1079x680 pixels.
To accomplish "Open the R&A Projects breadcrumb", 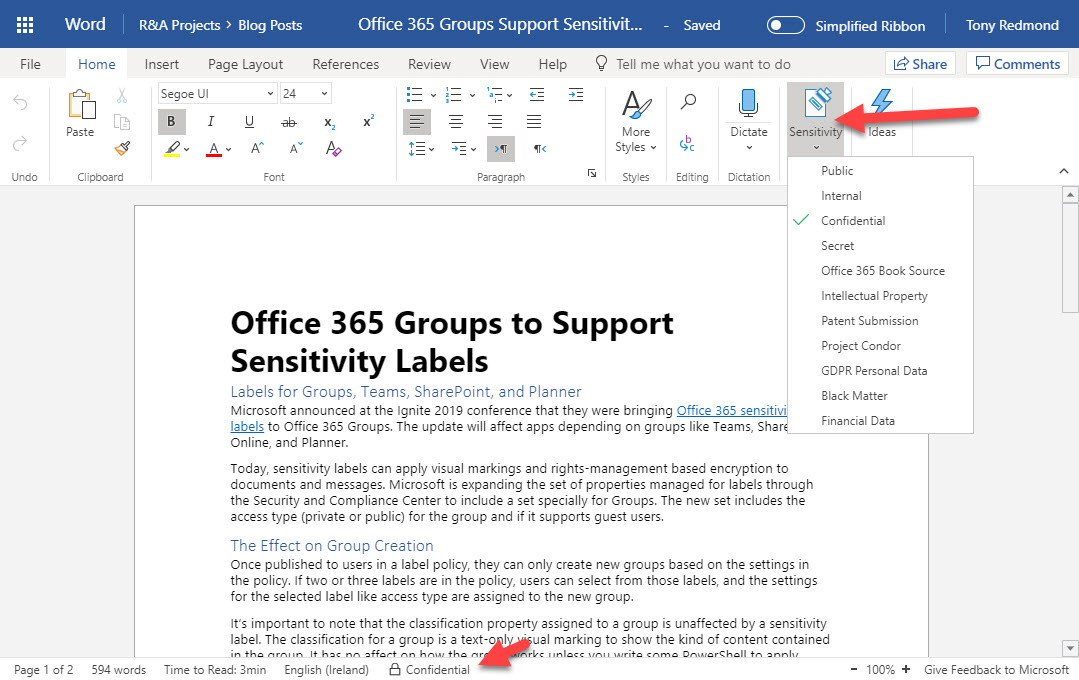I will pos(180,25).
